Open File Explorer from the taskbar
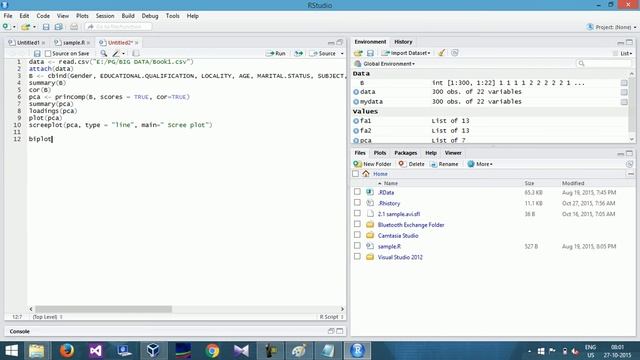The width and height of the screenshot is (640, 360). click(x=36, y=351)
